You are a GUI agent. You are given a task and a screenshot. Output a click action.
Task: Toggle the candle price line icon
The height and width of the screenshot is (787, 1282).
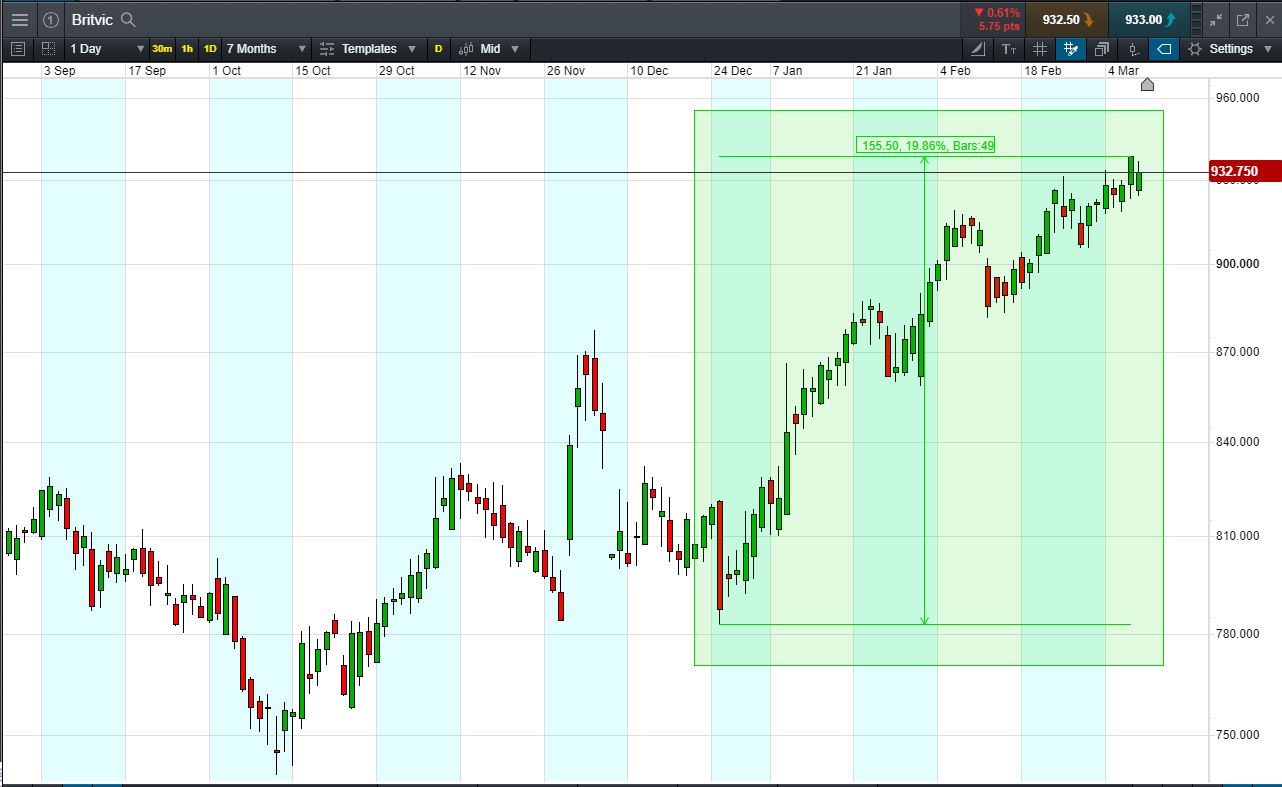(x=1133, y=48)
